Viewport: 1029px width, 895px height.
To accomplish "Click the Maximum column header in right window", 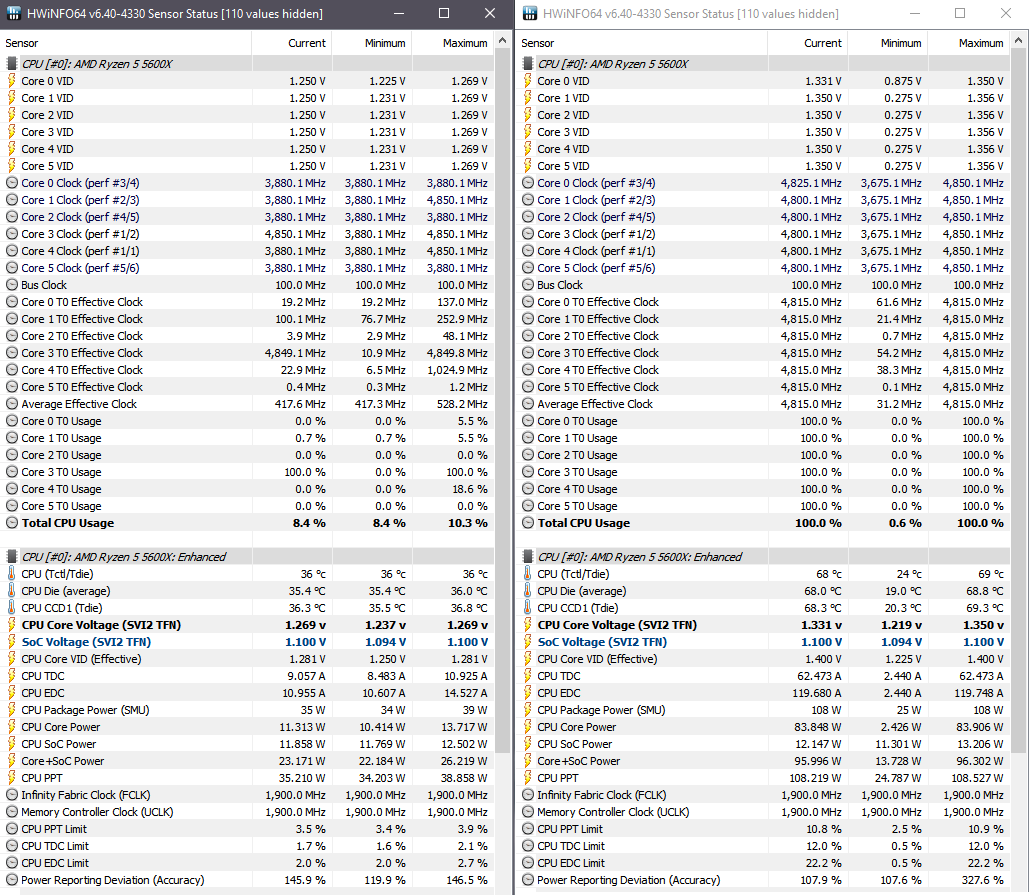I will (969, 43).
